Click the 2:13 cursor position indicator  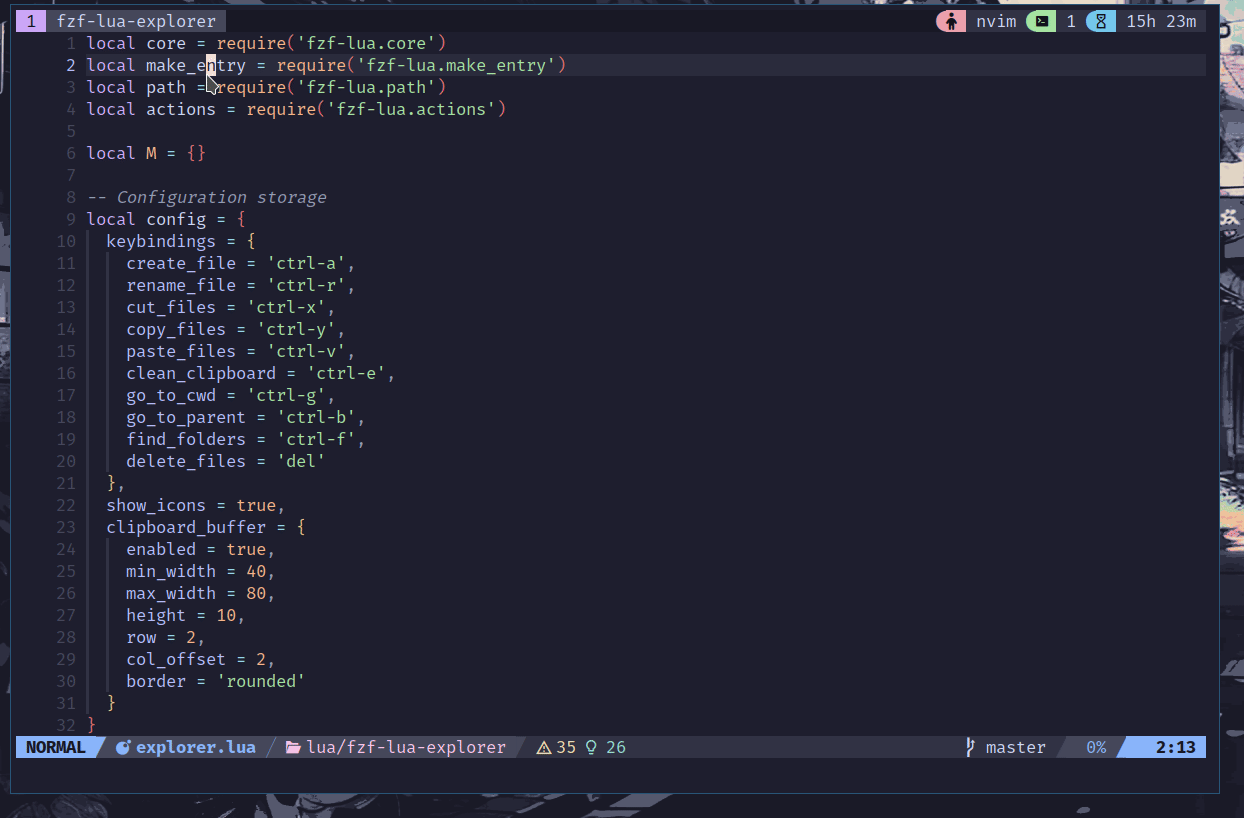coord(1176,747)
